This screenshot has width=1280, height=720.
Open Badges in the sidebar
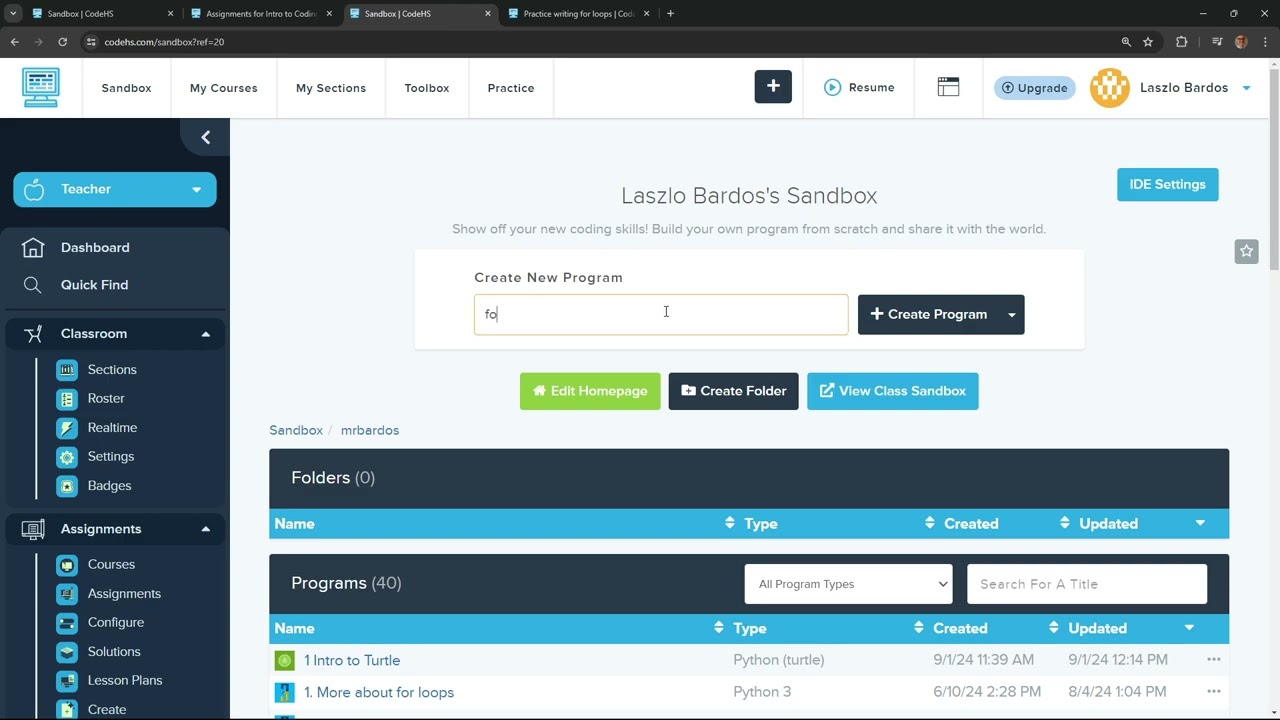point(109,485)
